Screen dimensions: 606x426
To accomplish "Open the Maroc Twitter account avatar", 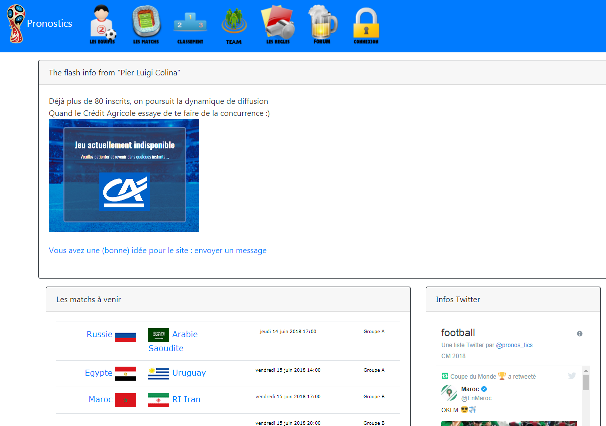I will [449, 393].
